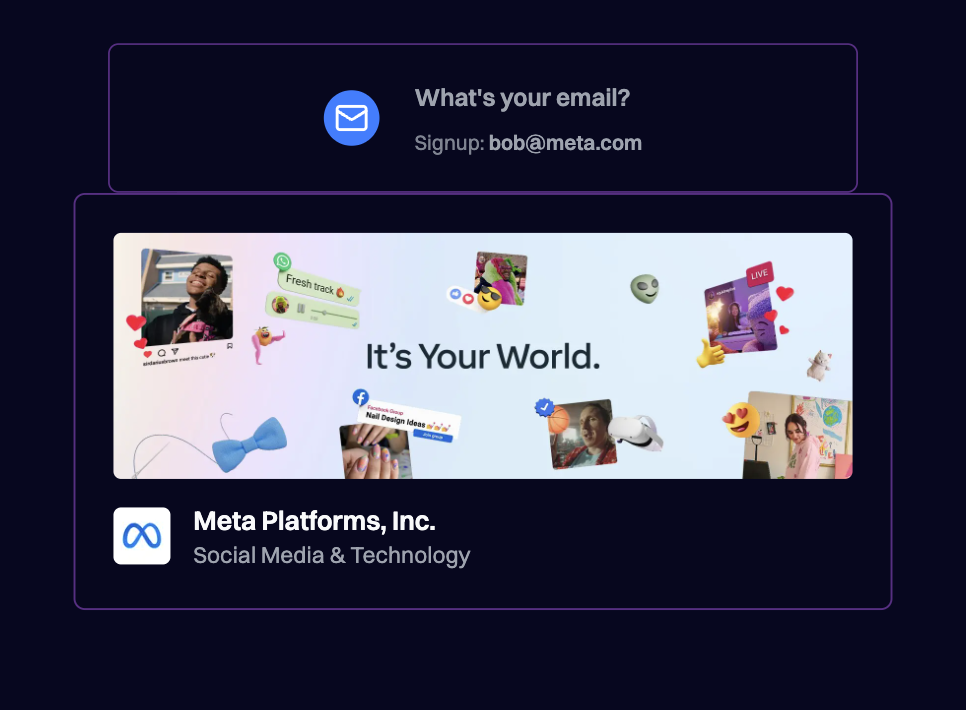The image size is (966, 710).
Task: Click the "Meta Platforms, Inc." company name
Action: click(x=314, y=521)
